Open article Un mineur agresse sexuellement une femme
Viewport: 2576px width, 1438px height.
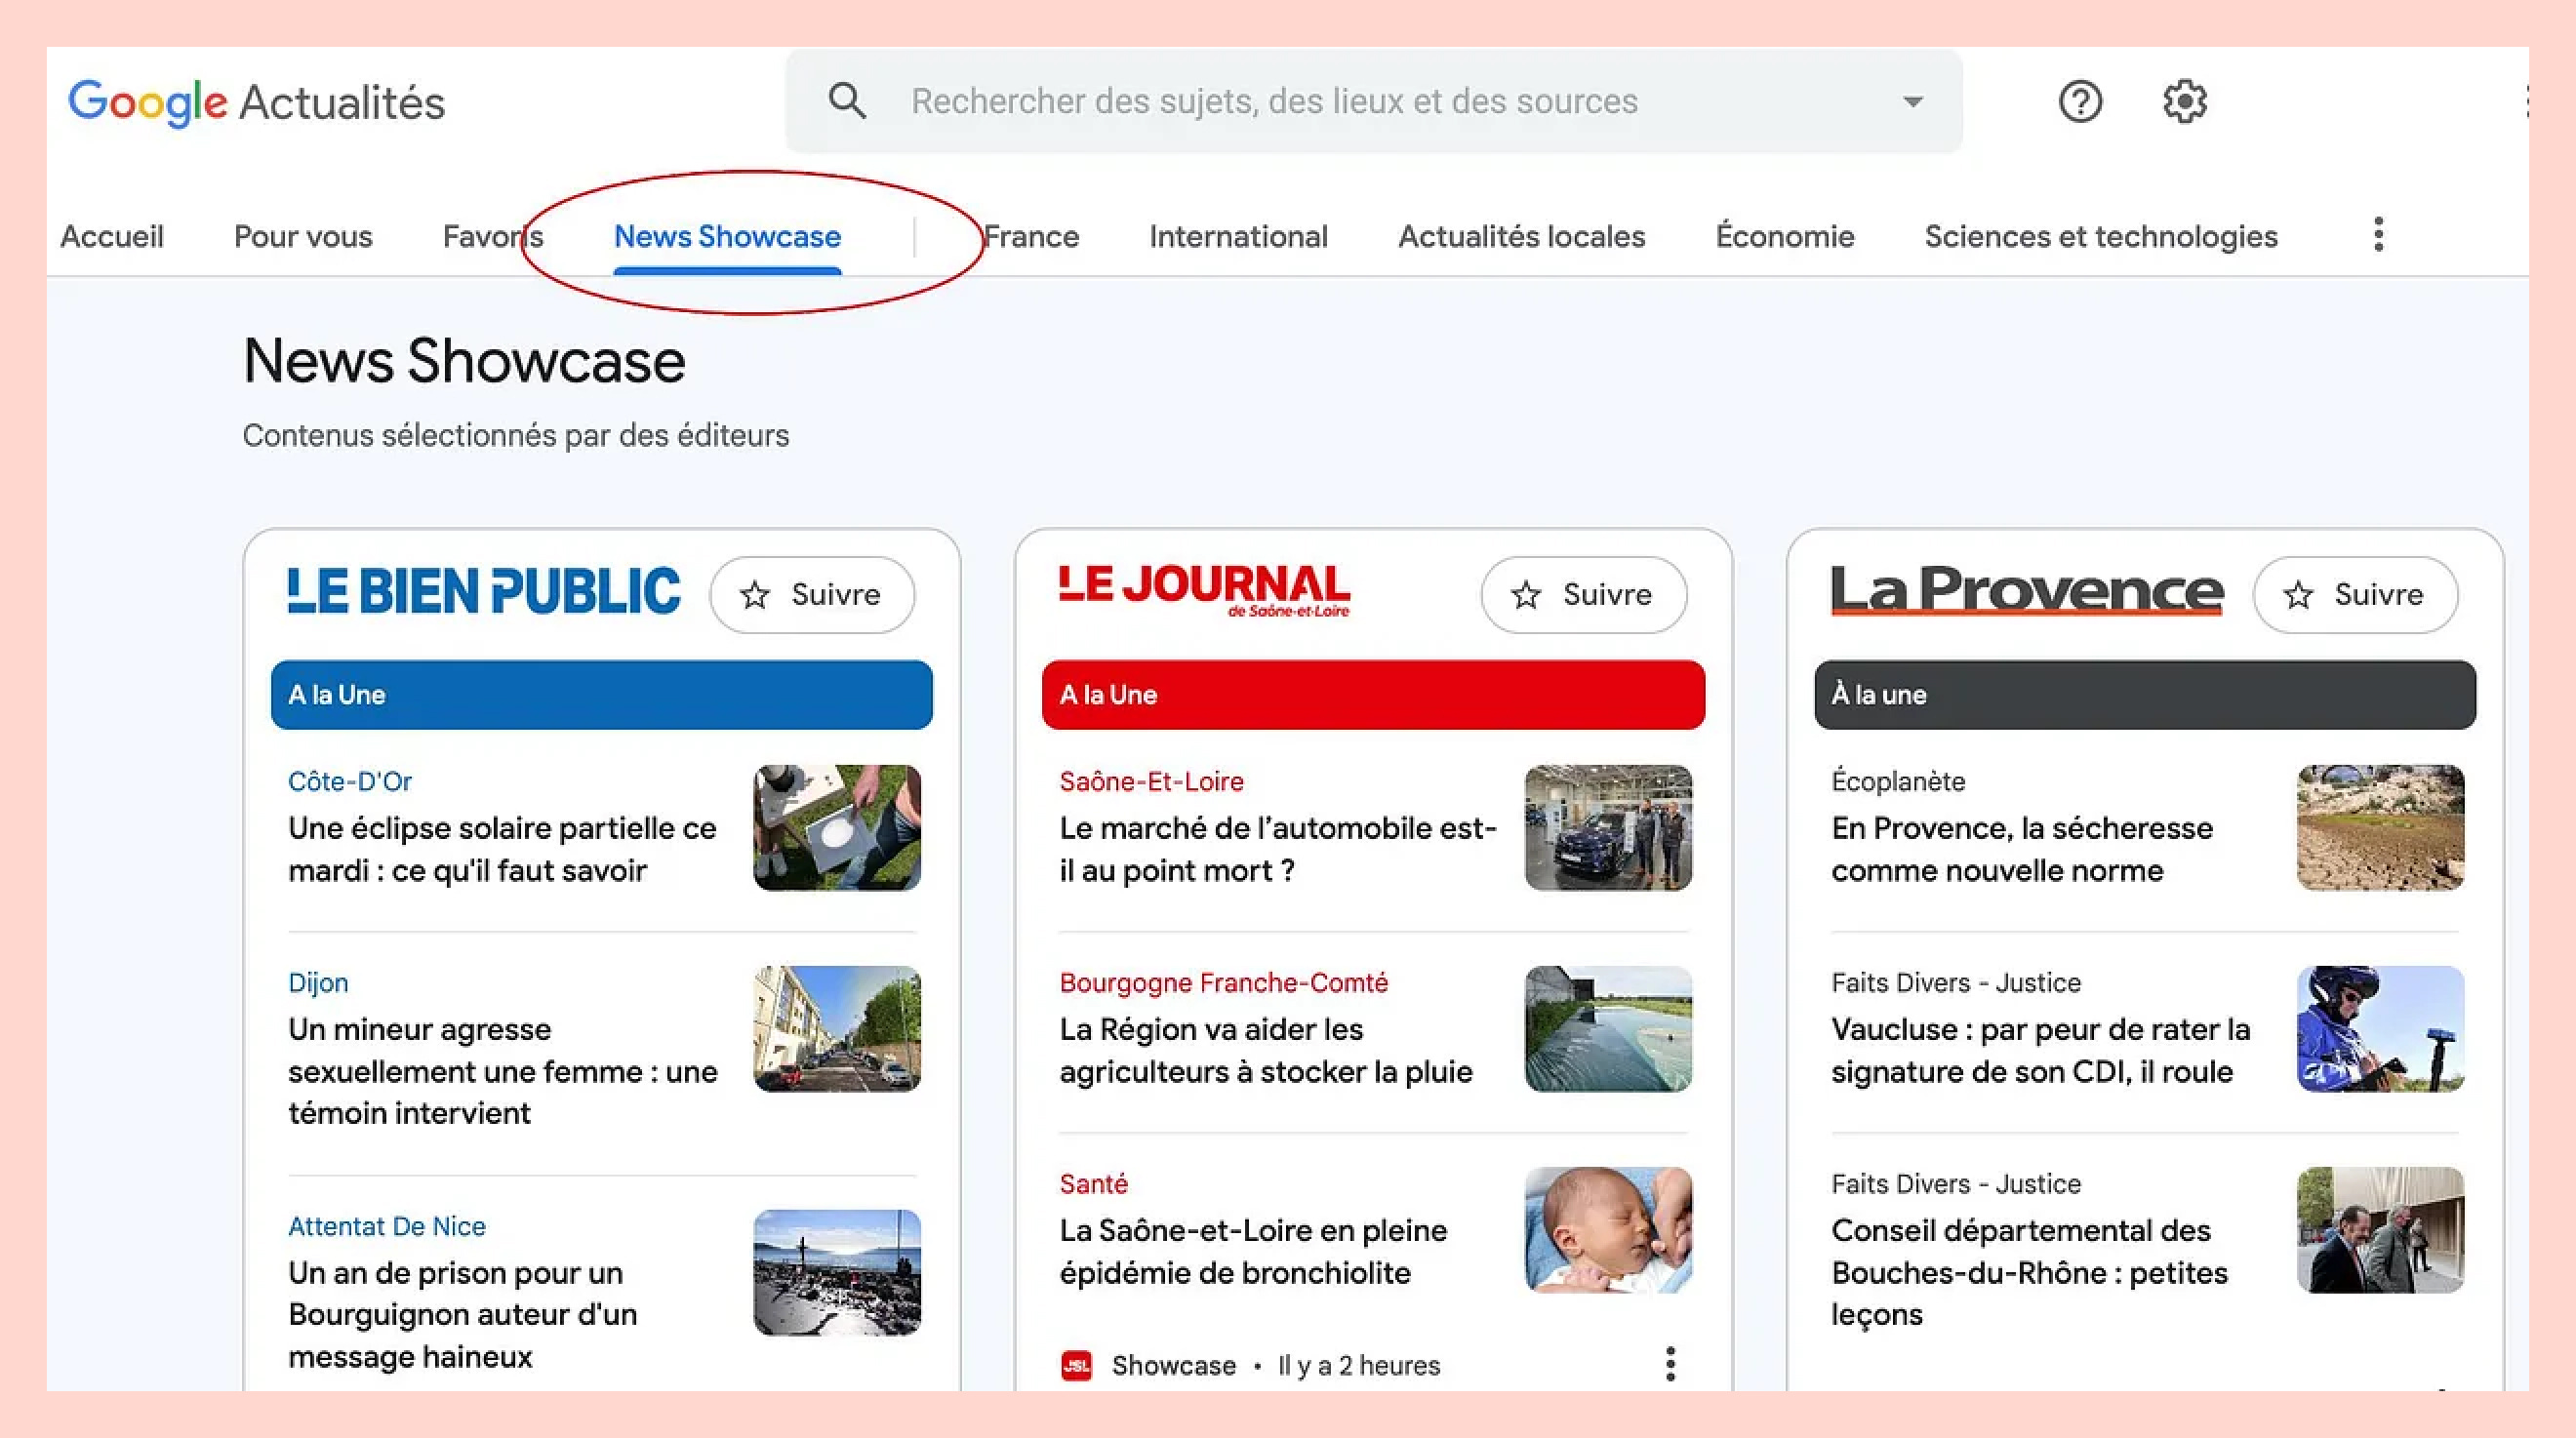coord(503,1071)
